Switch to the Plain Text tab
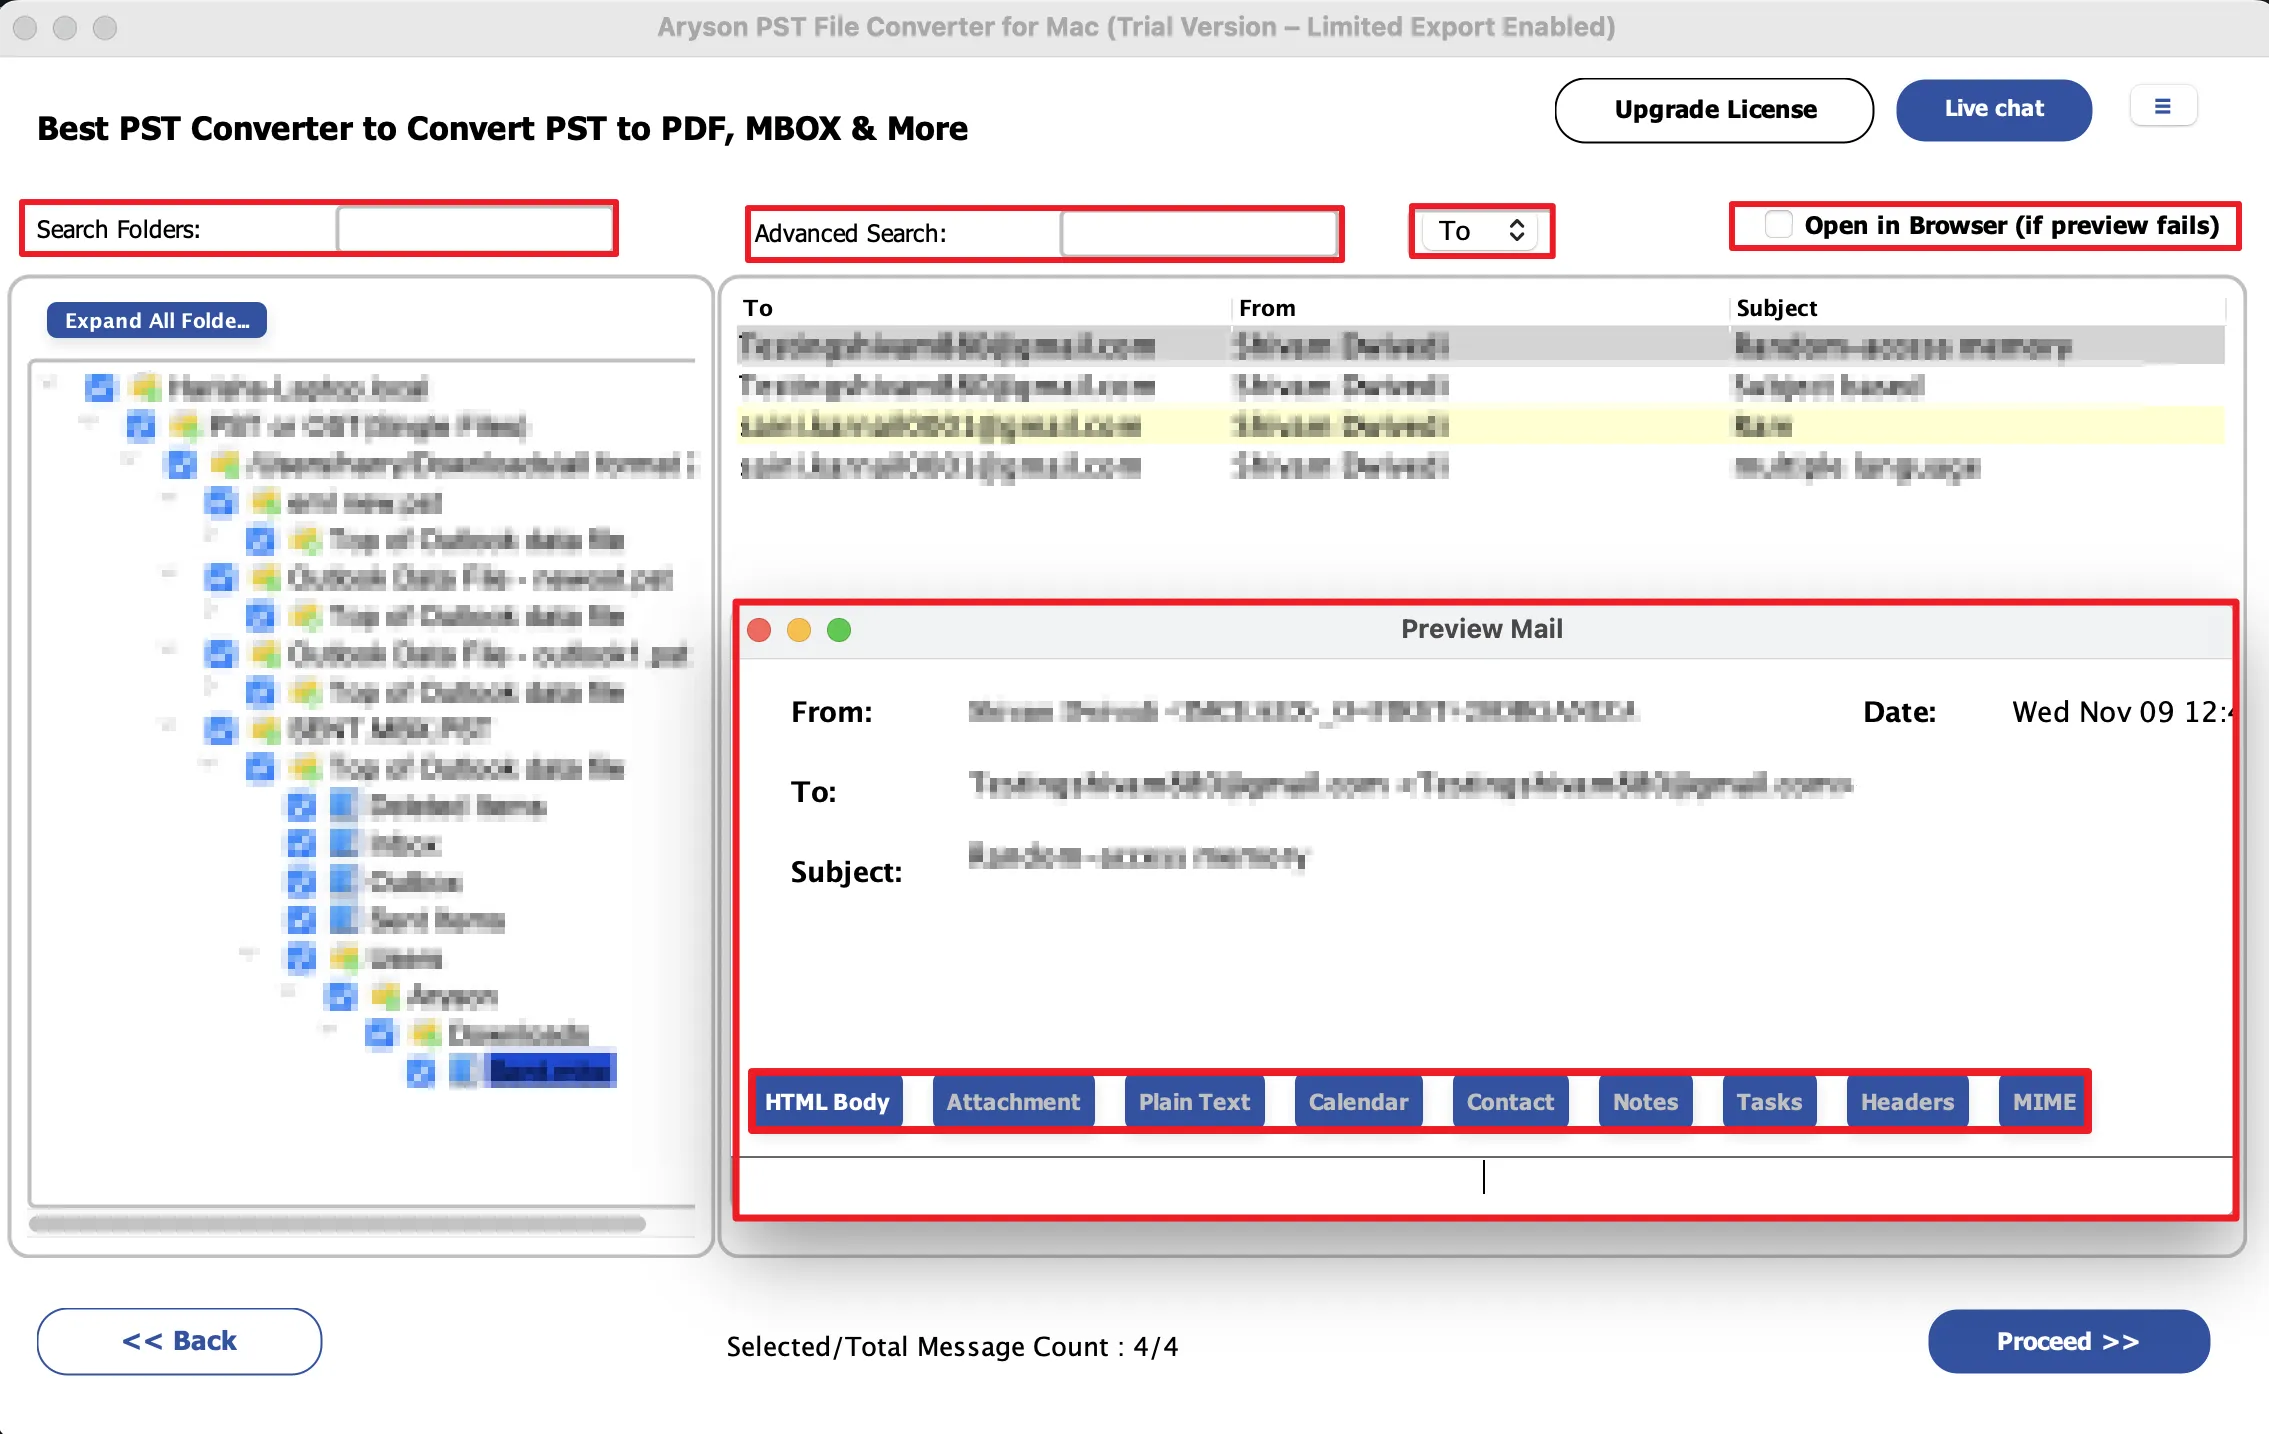 point(1194,1102)
